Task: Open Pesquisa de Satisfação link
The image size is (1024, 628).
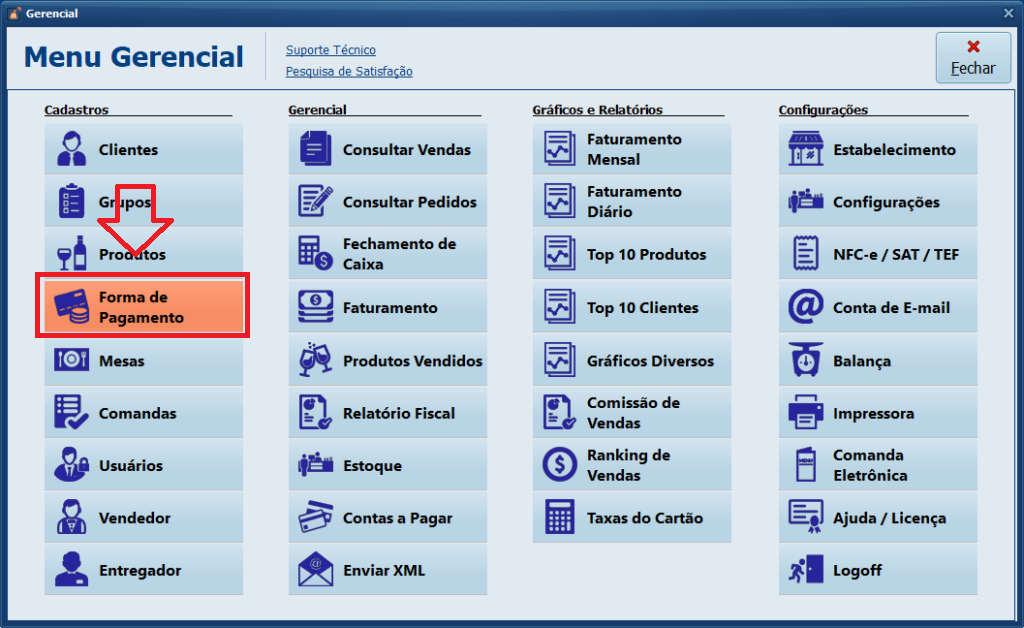Action: 348,72
